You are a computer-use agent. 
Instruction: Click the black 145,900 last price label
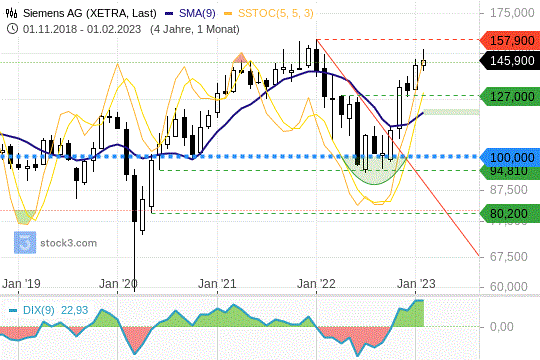[x=509, y=61]
